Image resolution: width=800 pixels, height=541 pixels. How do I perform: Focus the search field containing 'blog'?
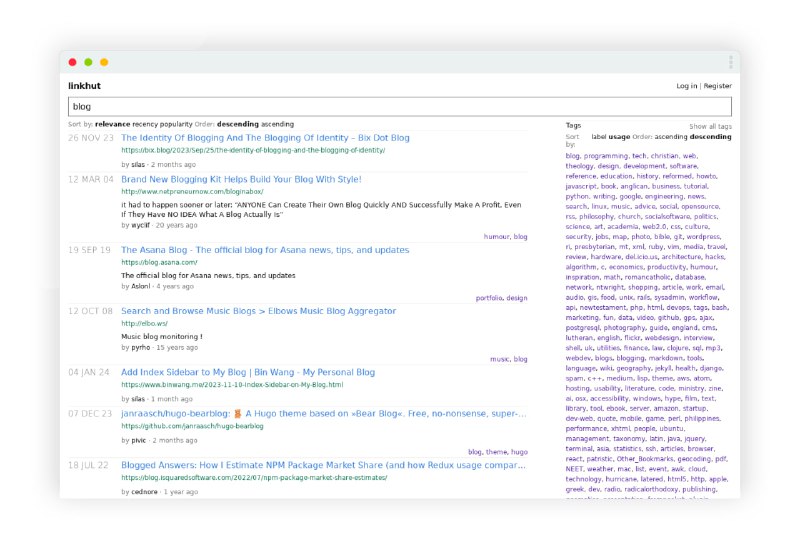(400, 106)
